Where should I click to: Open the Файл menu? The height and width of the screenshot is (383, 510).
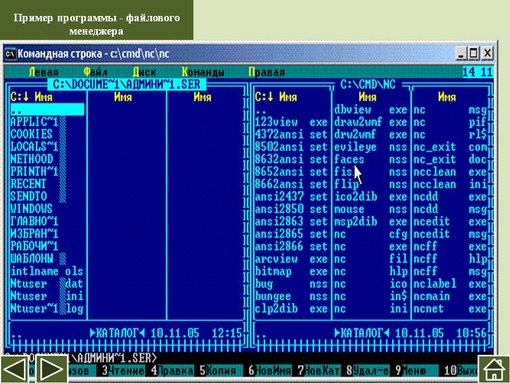point(95,72)
